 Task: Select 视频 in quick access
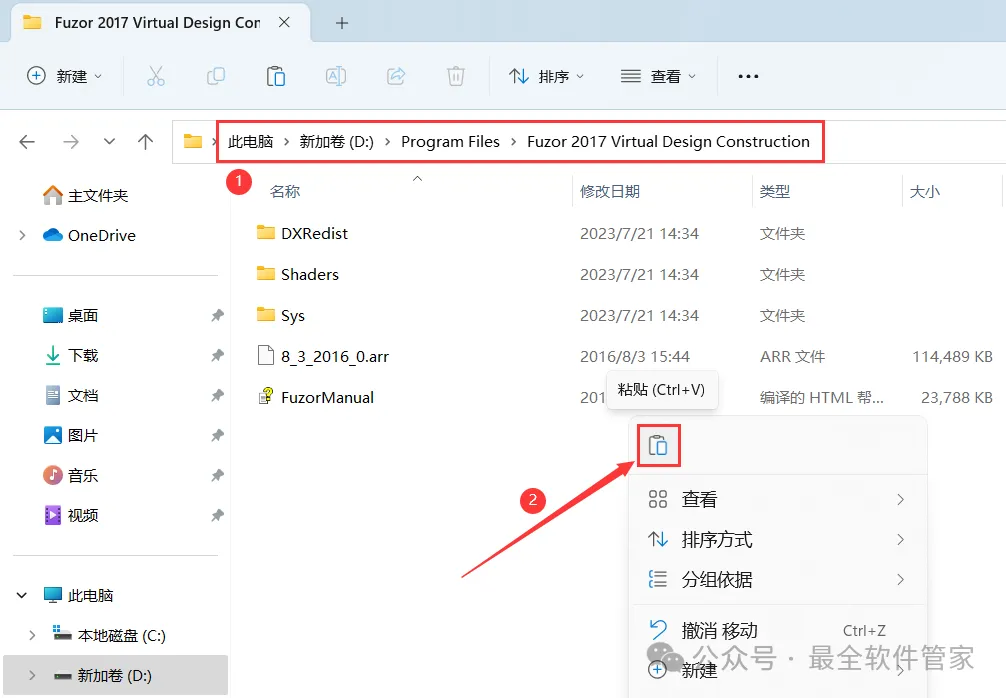pos(71,515)
